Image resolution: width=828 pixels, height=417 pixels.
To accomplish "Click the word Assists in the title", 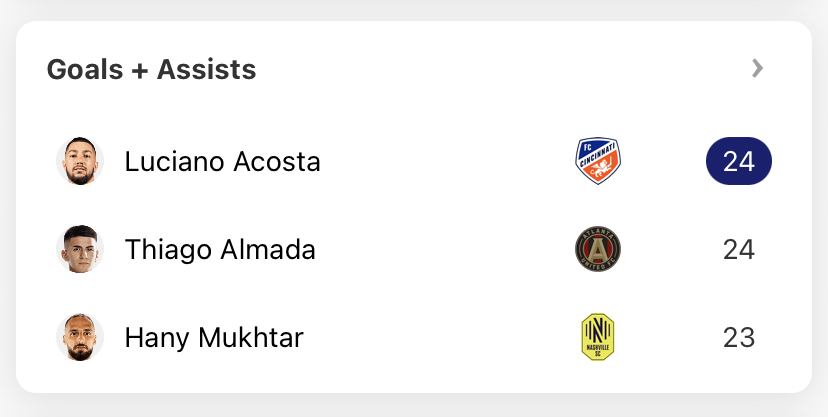I will pos(206,69).
